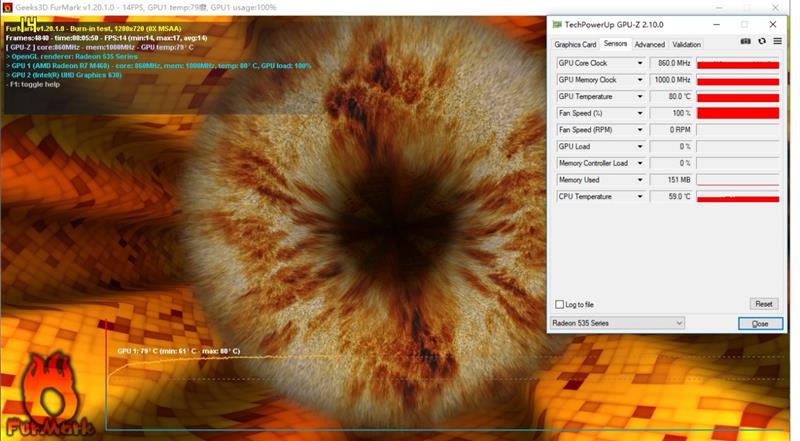Open the Validation tab

[x=686, y=44]
